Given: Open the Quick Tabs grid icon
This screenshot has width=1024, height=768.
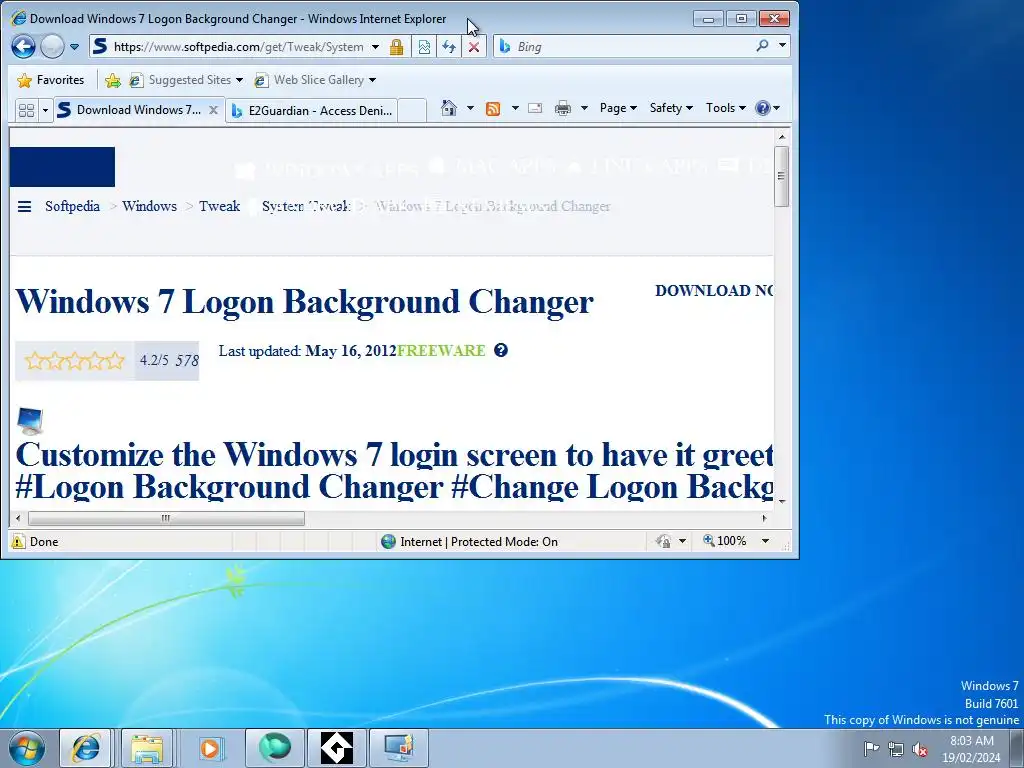Looking at the screenshot, I should click(x=27, y=110).
